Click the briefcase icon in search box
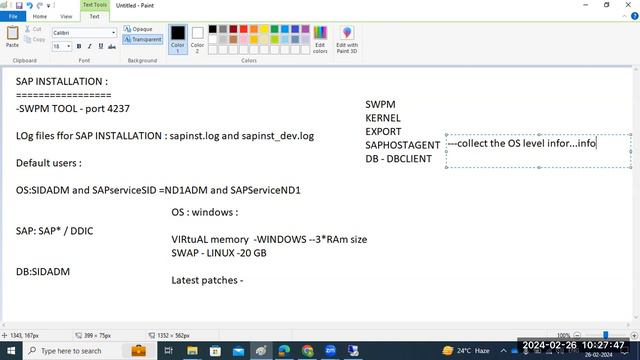 tap(139, 351)
